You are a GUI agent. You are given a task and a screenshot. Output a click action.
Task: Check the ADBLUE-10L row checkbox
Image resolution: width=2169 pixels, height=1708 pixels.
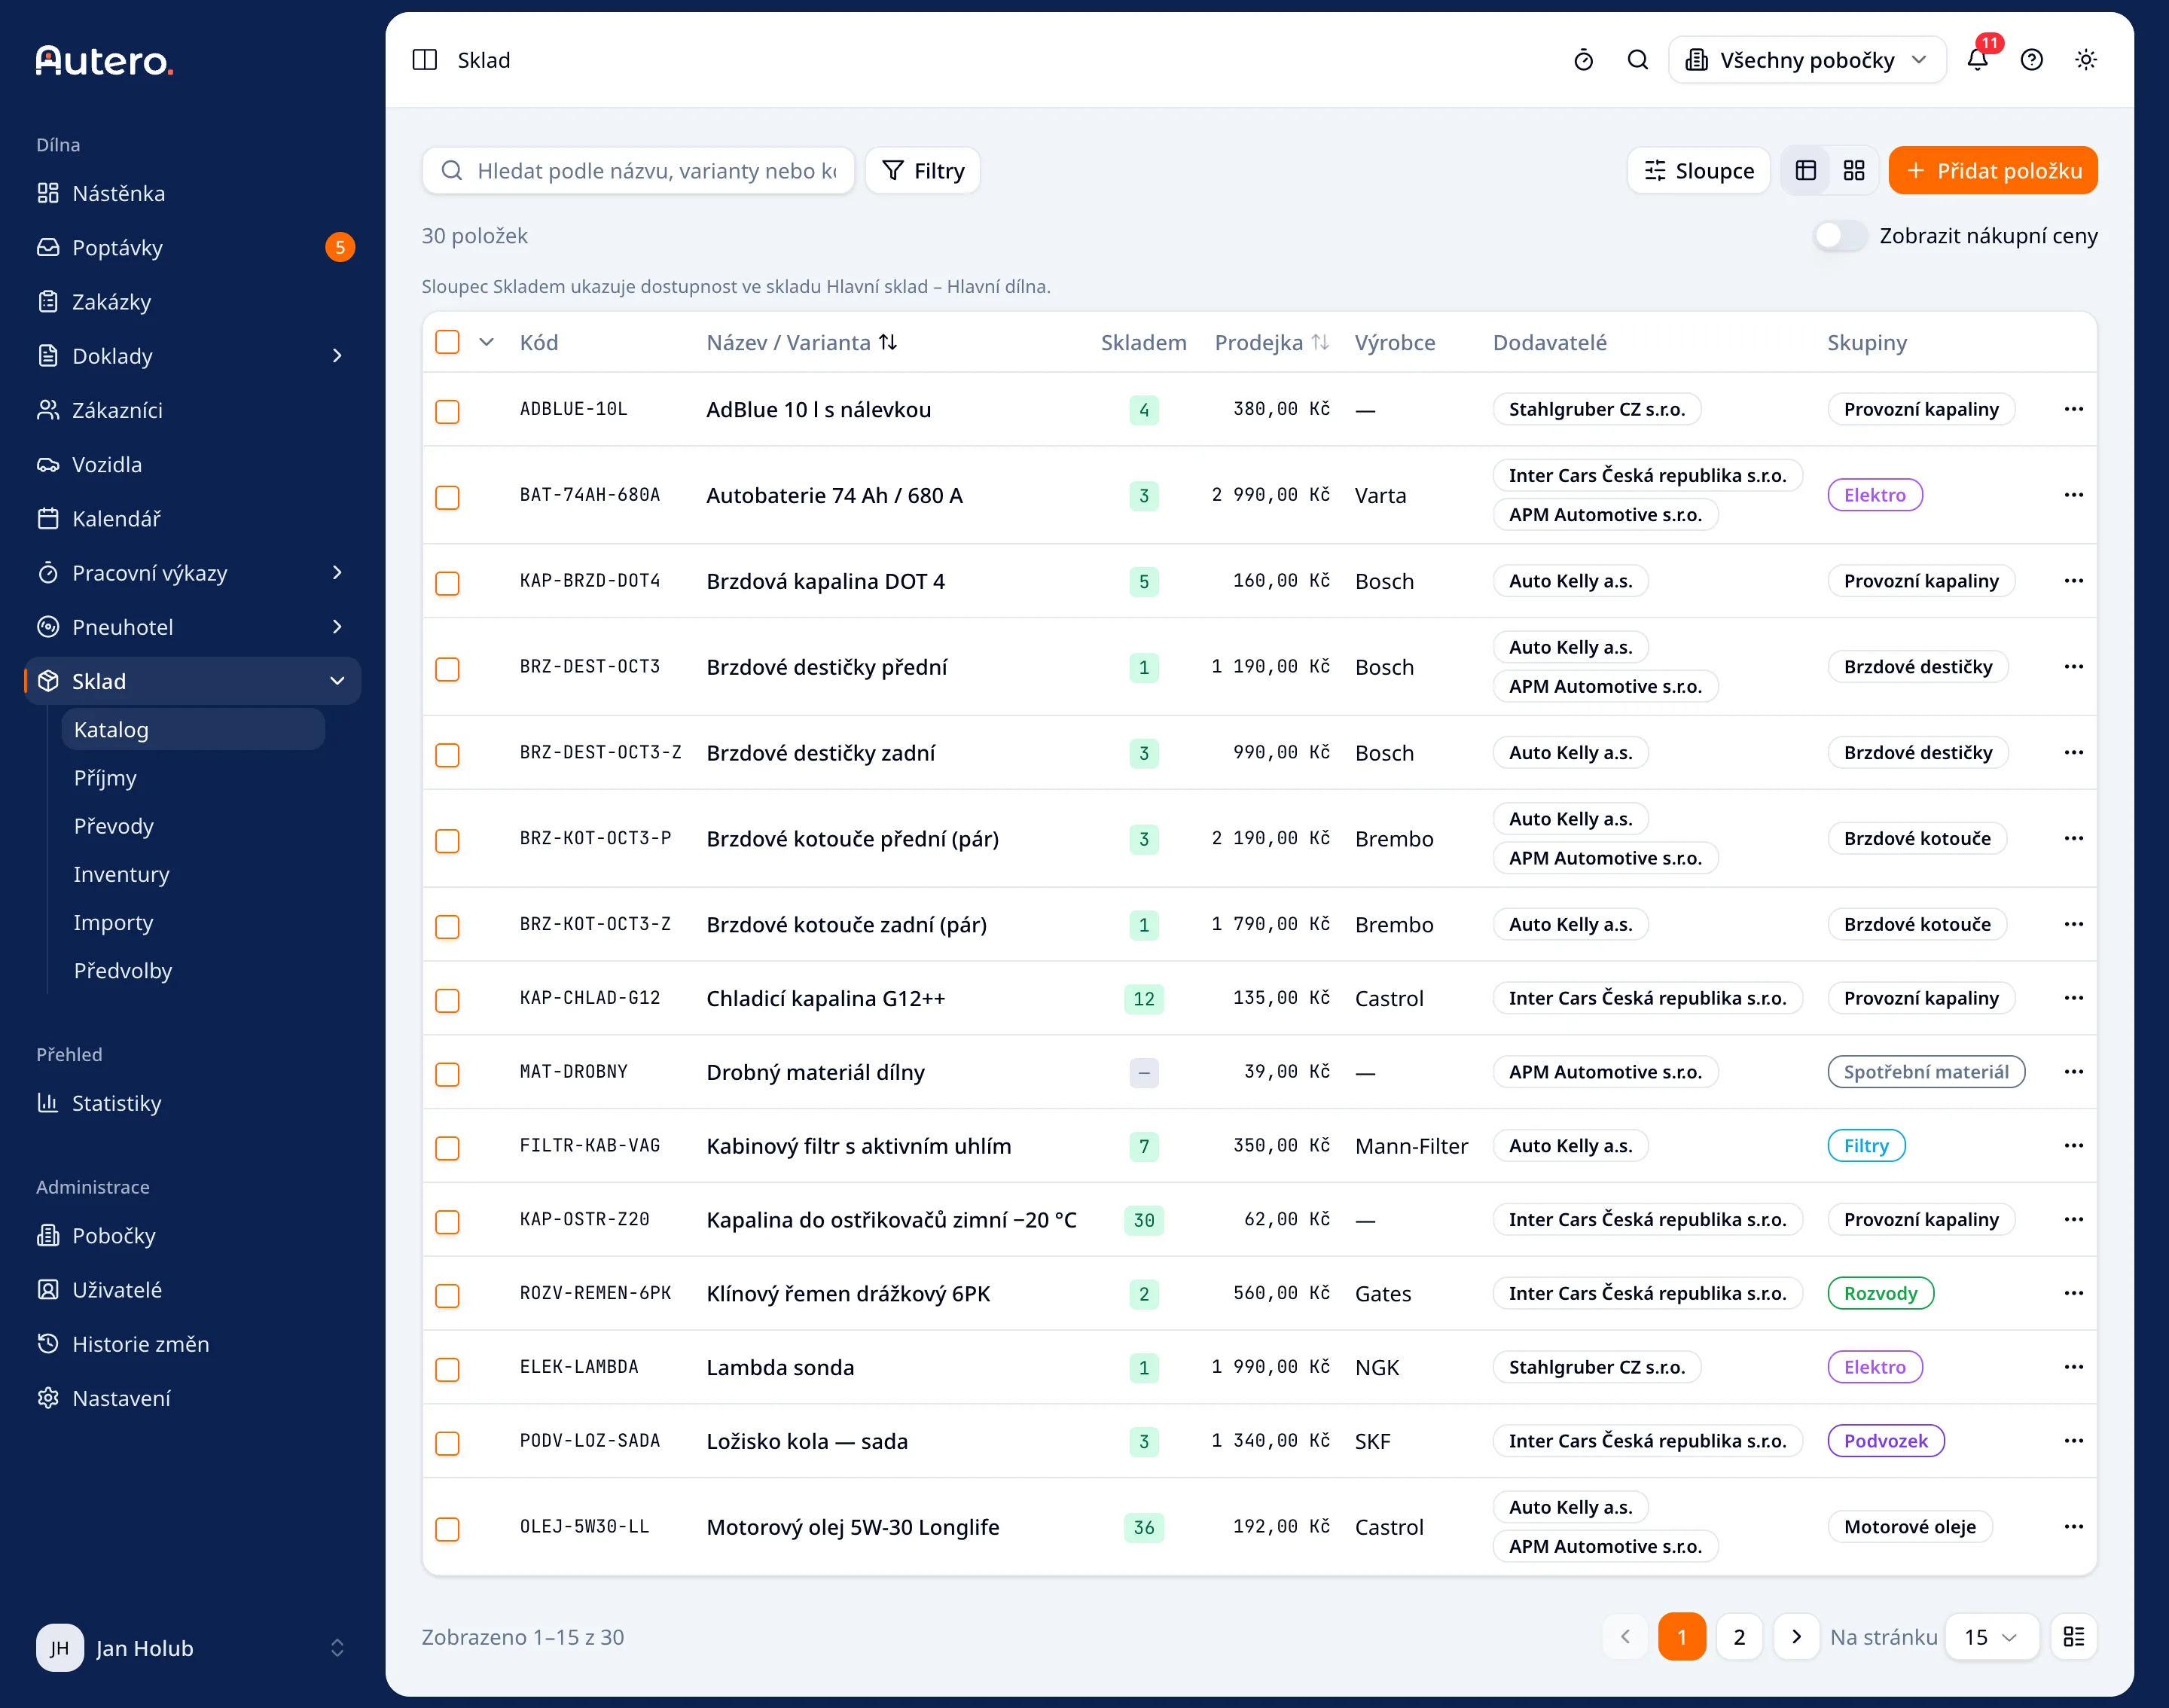tap(447, 411)
